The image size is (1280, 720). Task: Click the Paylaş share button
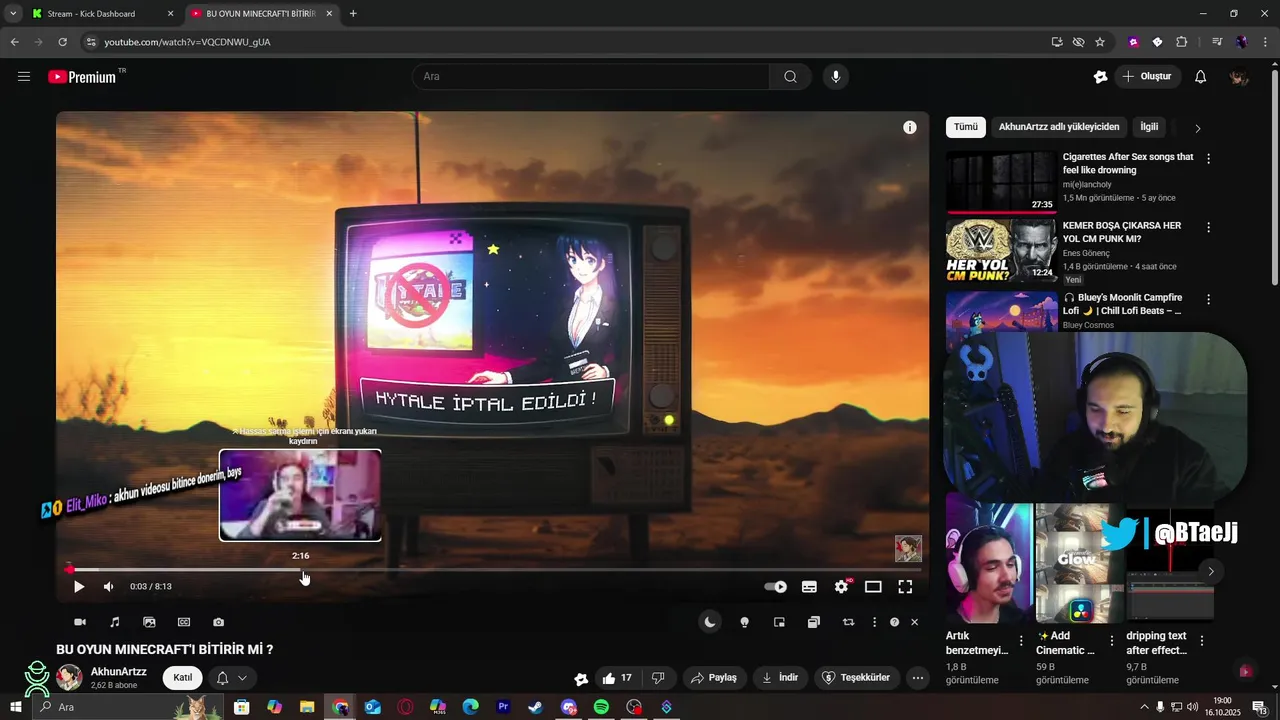coord(714,677)
